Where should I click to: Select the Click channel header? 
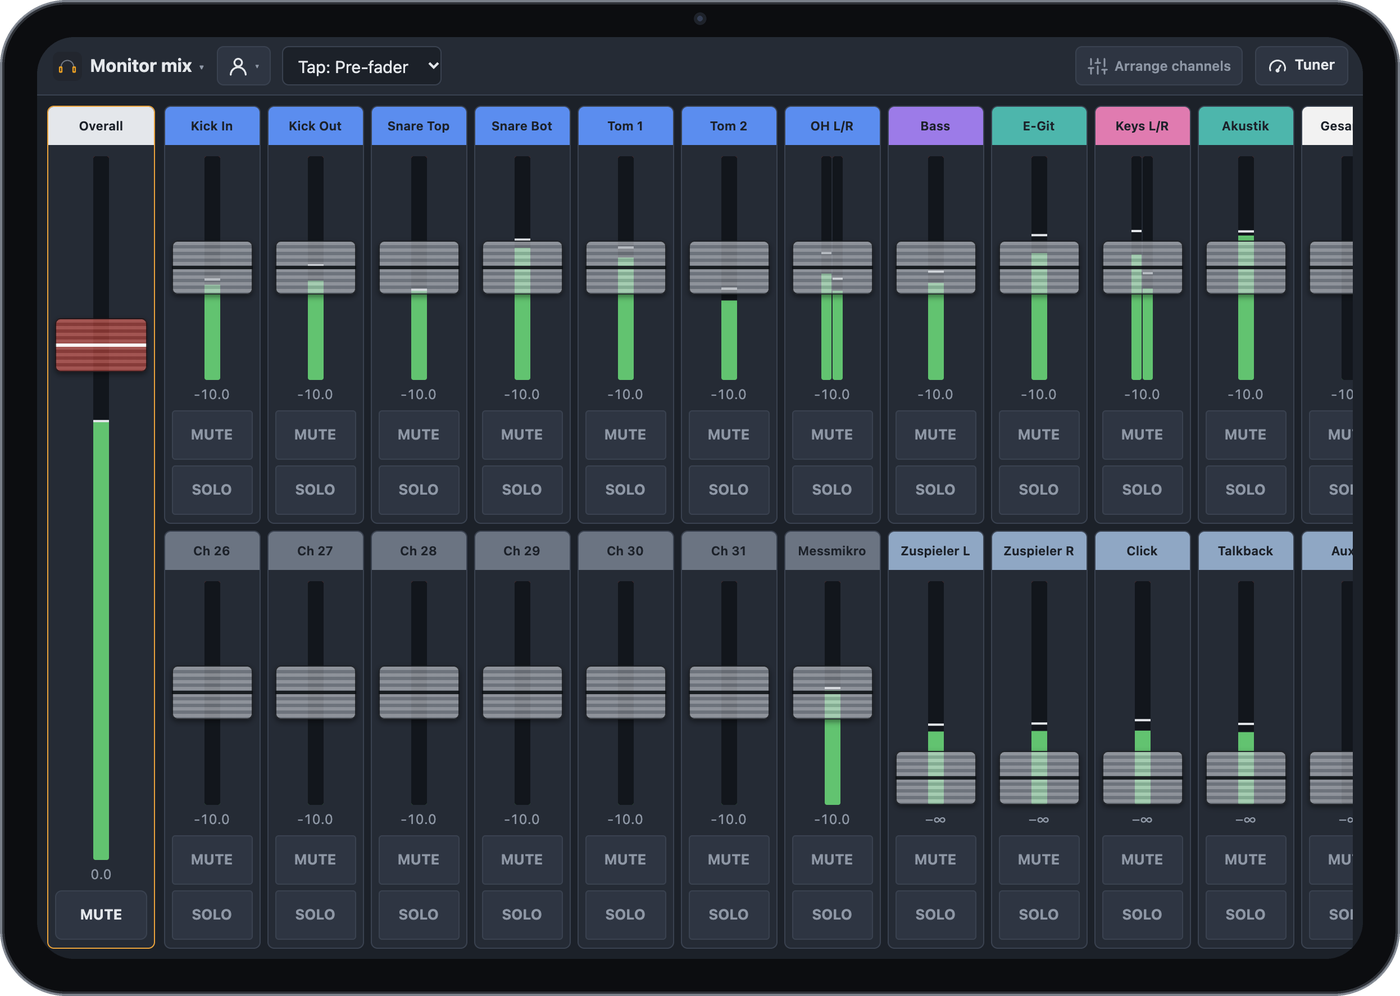pos(1142,551)
